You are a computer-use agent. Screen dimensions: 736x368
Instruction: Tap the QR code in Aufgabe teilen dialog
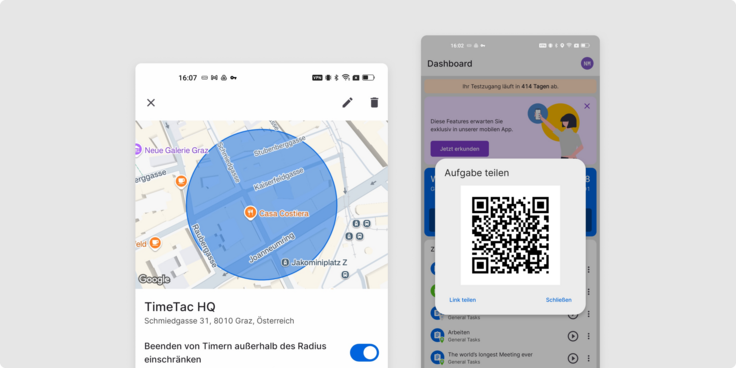point(510,235)
